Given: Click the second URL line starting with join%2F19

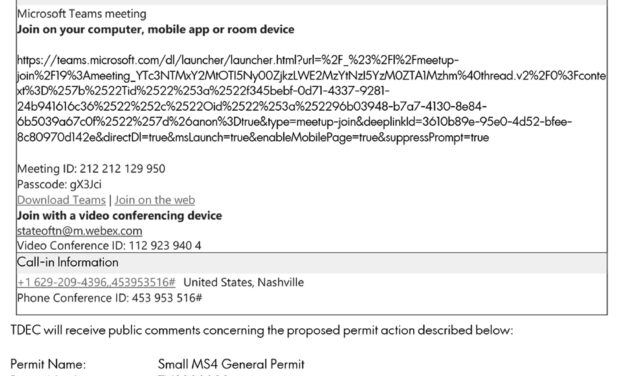Looking at the screenshot, I should click(312, 76).
